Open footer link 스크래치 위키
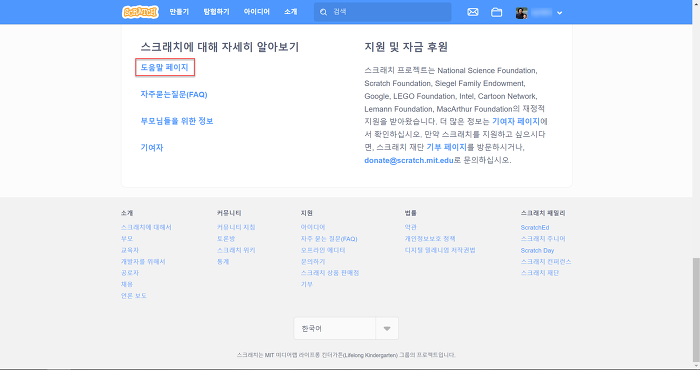This screenshot has height=370, width=700. coord(236,250)
